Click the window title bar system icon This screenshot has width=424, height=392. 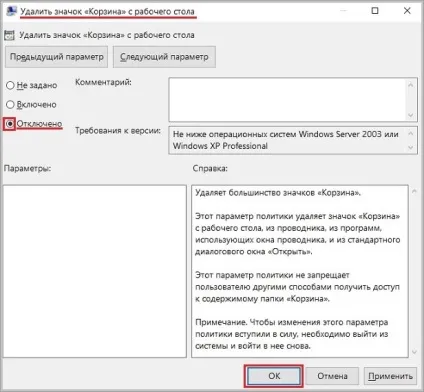11,11
